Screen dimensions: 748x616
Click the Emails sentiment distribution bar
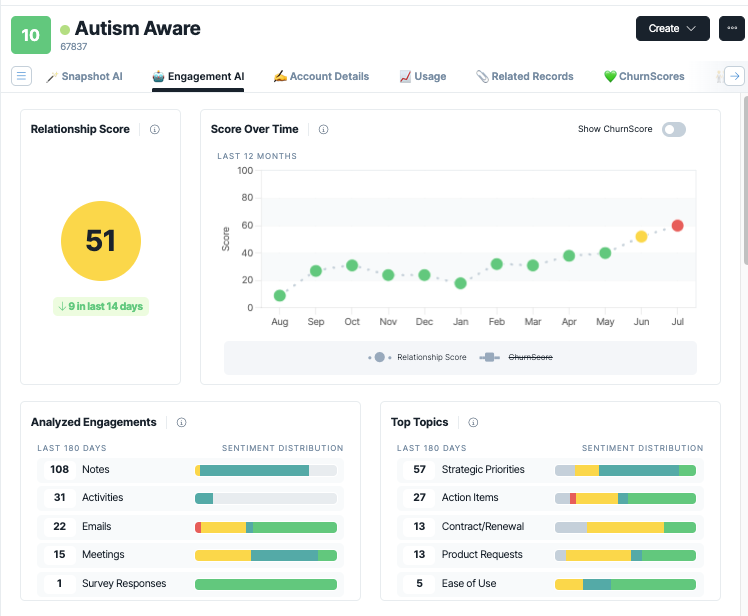coord(266,527)
